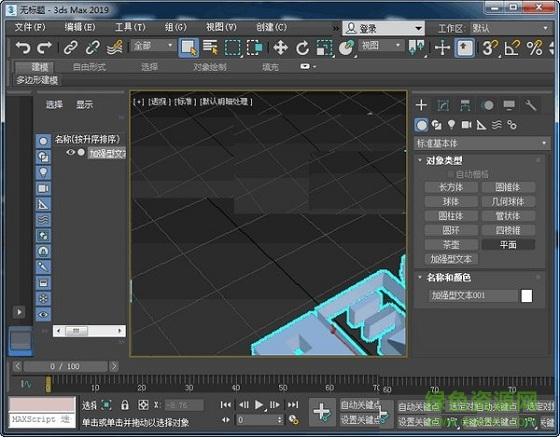The image size is (560, 440).
Task: Activate Select and Move tool
Action: coord(281,48)
